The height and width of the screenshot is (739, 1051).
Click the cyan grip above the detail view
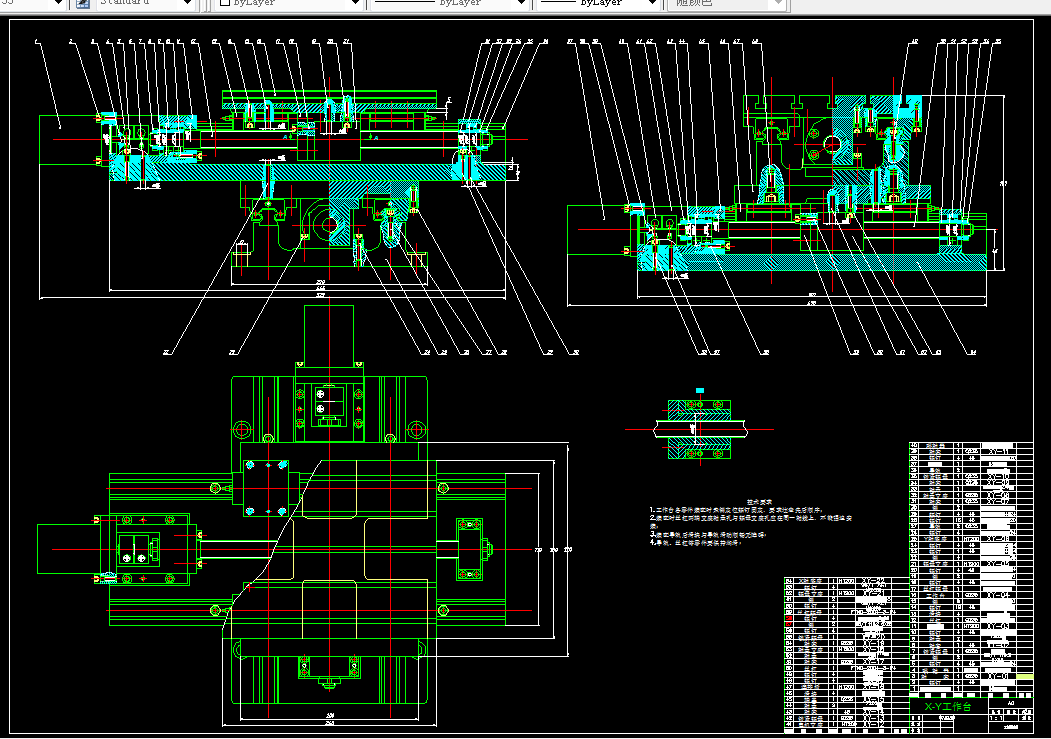point(700,391)
